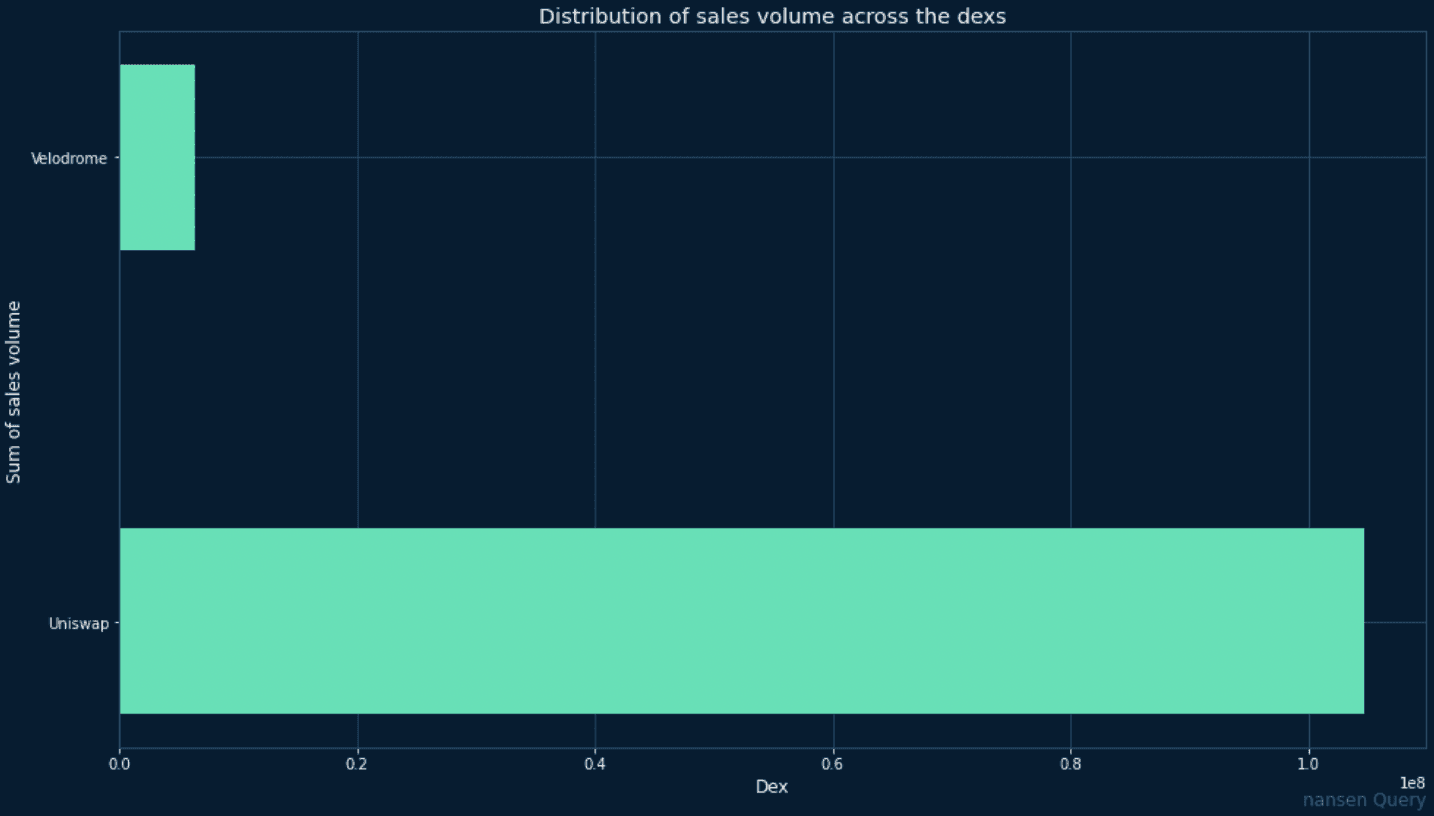Click the chart title text
Image resolution: width=1434 pixels, height=816 pixels.
770,16
